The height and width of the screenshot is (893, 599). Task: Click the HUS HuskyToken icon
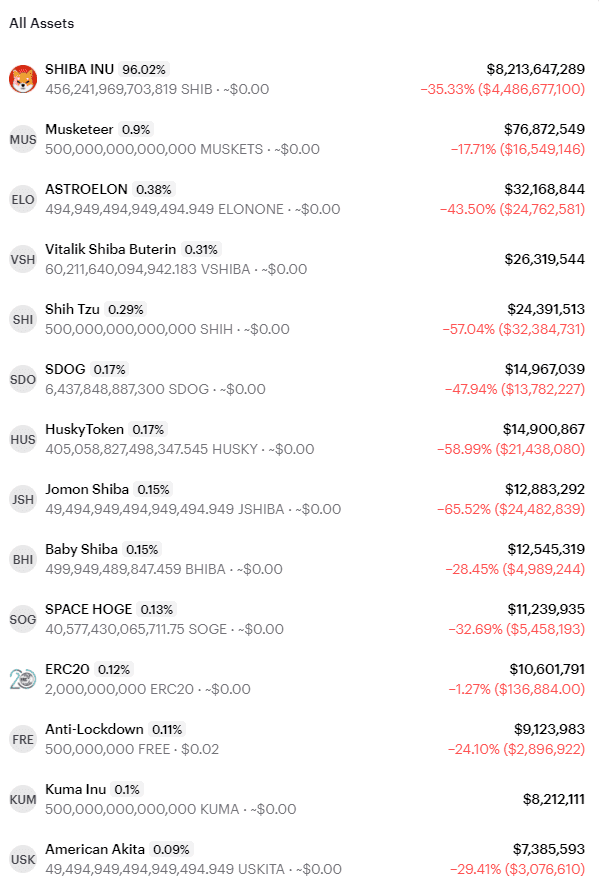[23, 439]
